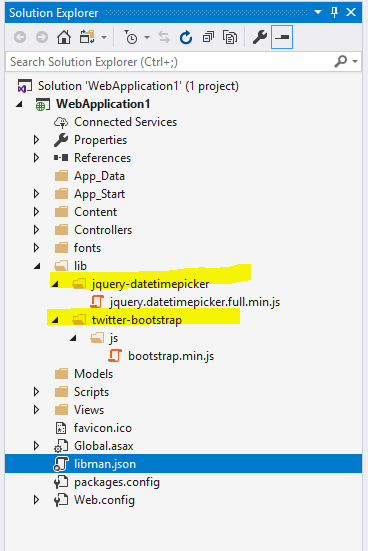Select the App_Start folder

99,194
